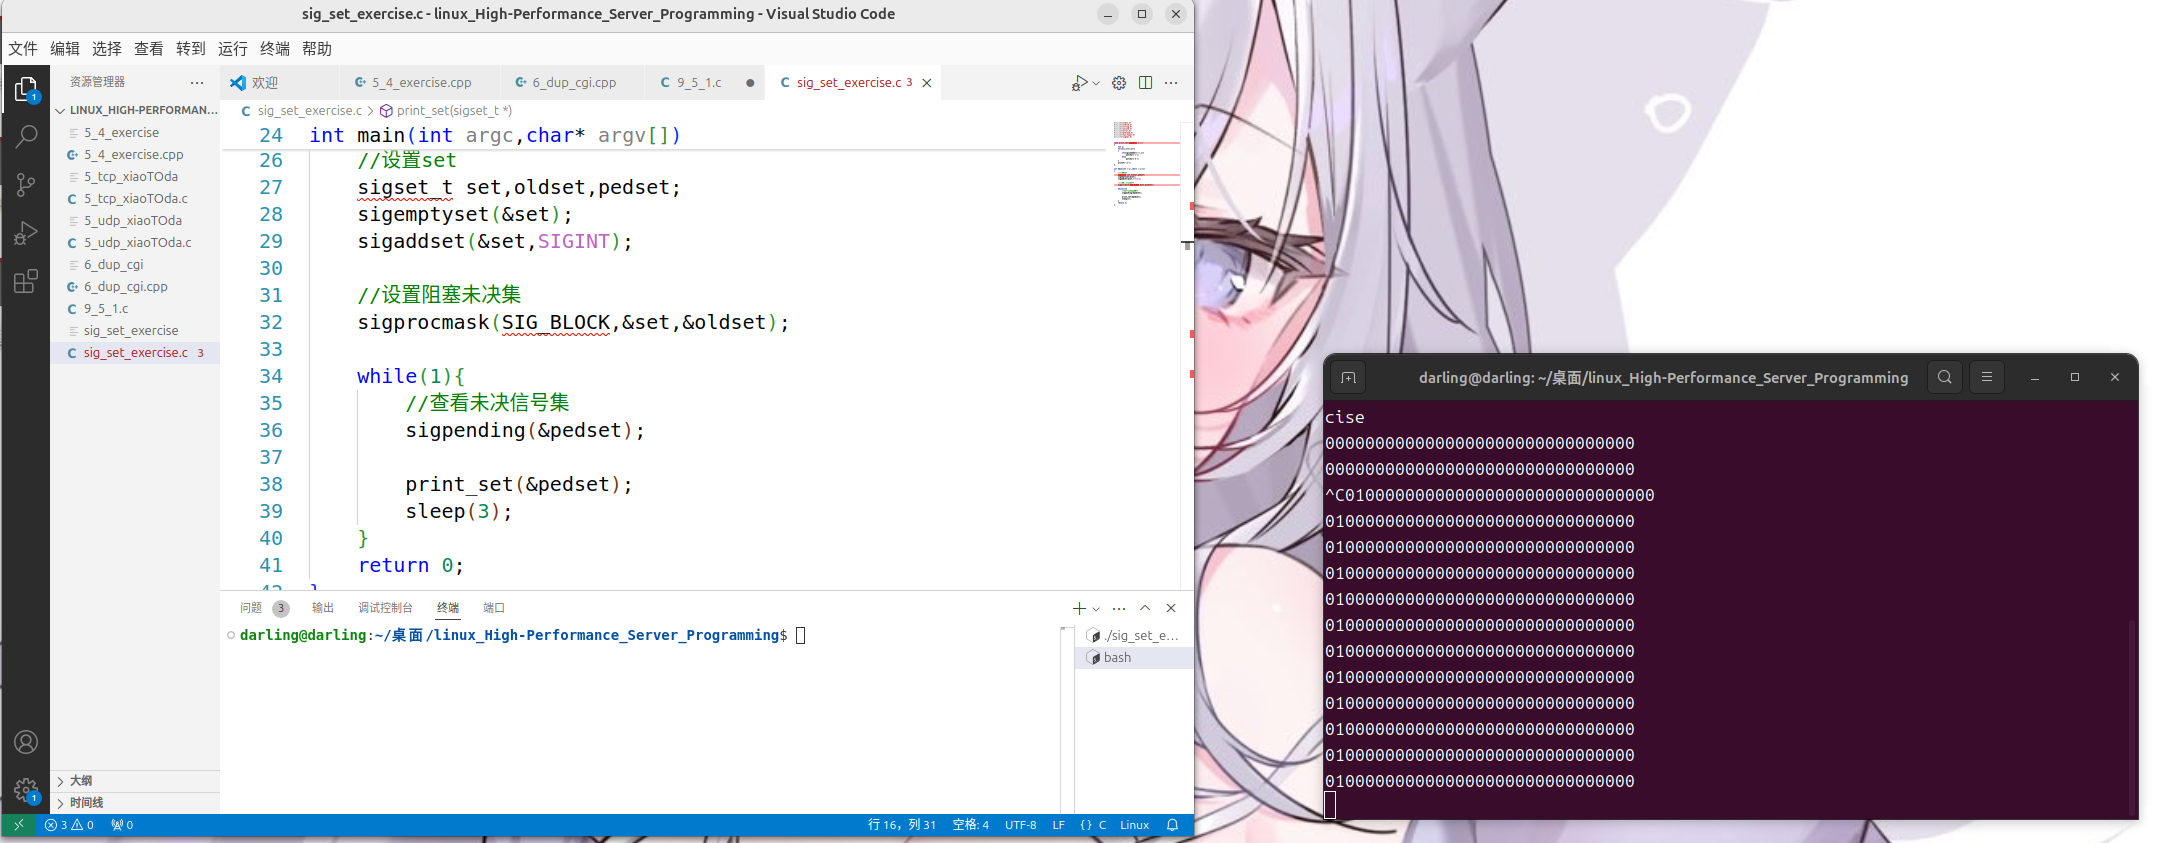Split the editor to the right
Screen dimensions: 2165x843
(1145, 83)
